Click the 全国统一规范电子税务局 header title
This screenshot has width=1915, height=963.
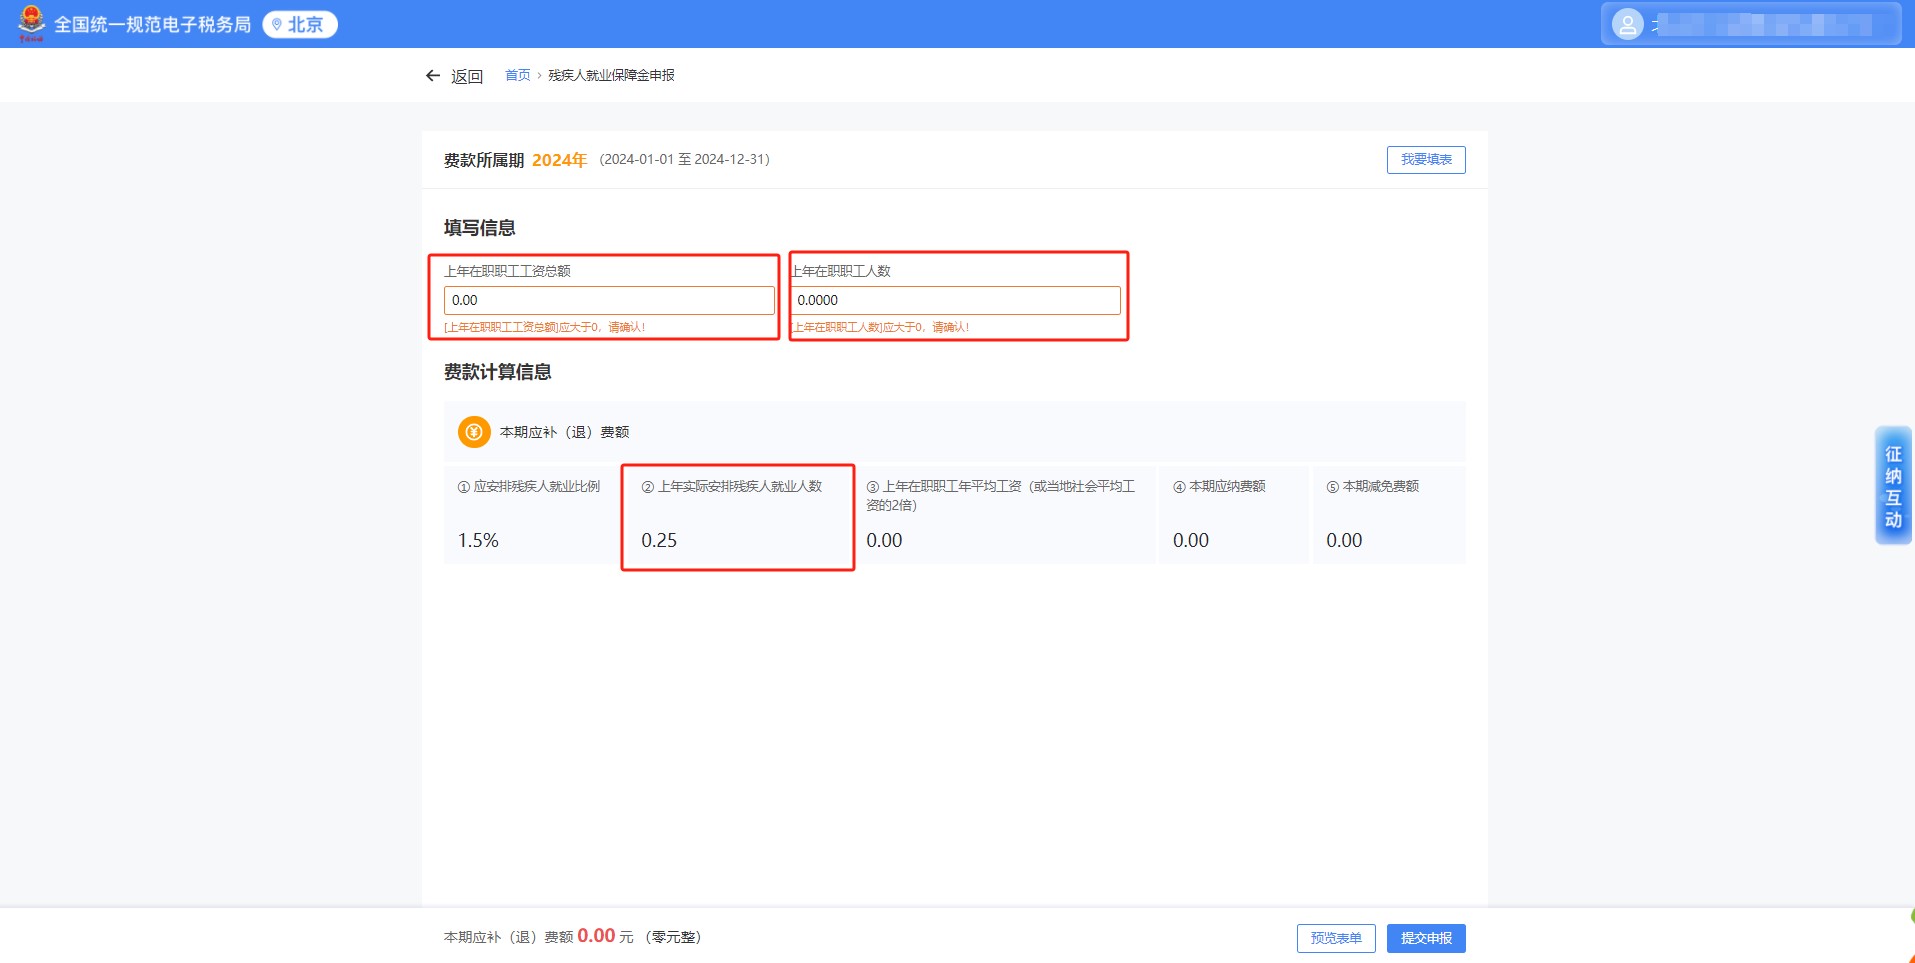(x=152, y=24)
